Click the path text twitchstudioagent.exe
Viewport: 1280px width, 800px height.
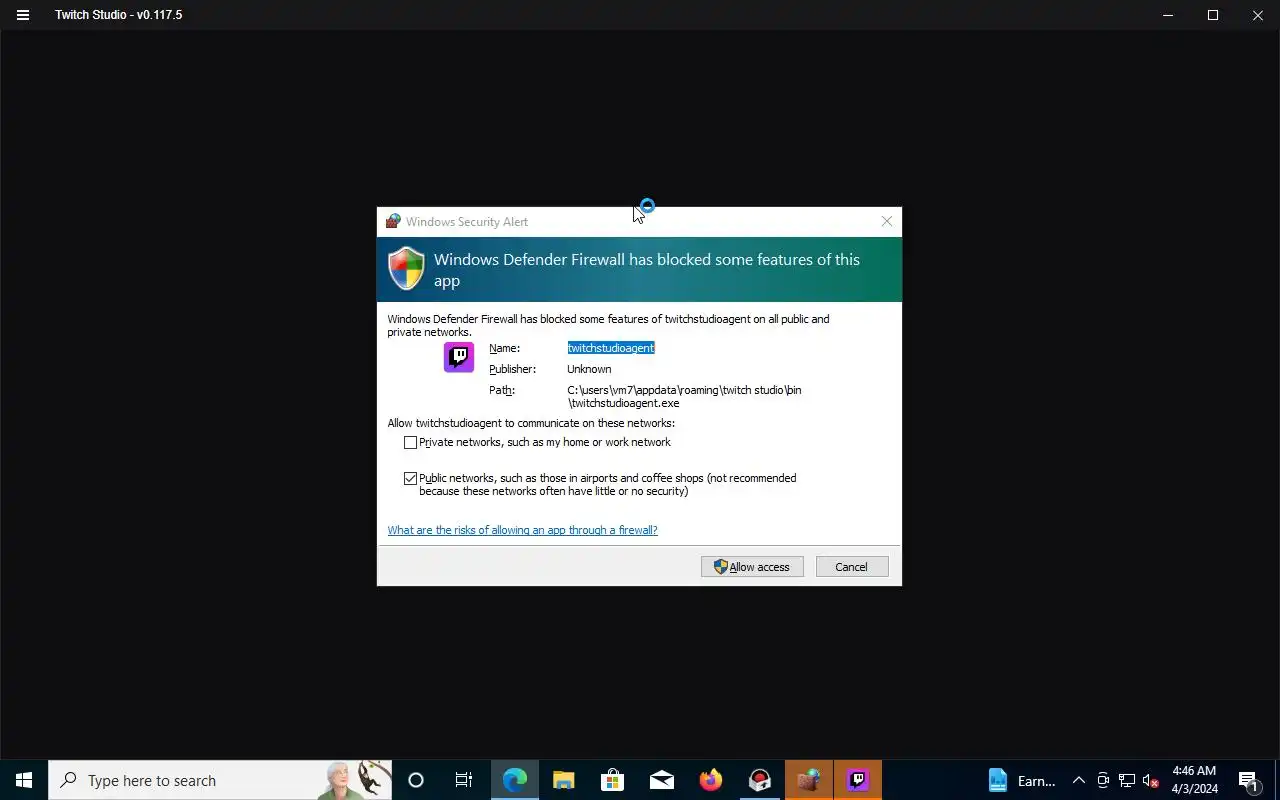tap(624, 403)
